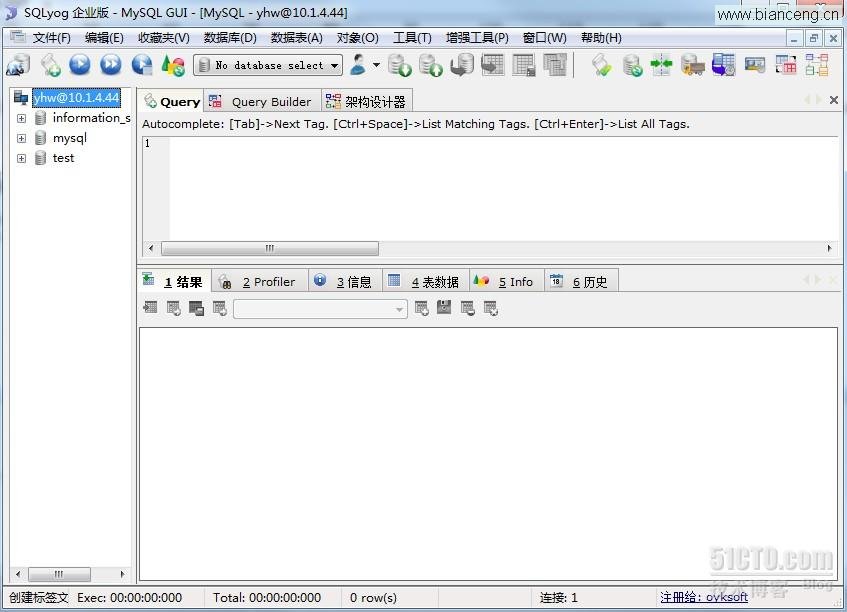Click the colorful shapes format query icon
Image resolution: width=847 pixels, height=612 pixels.
[173, 65]
